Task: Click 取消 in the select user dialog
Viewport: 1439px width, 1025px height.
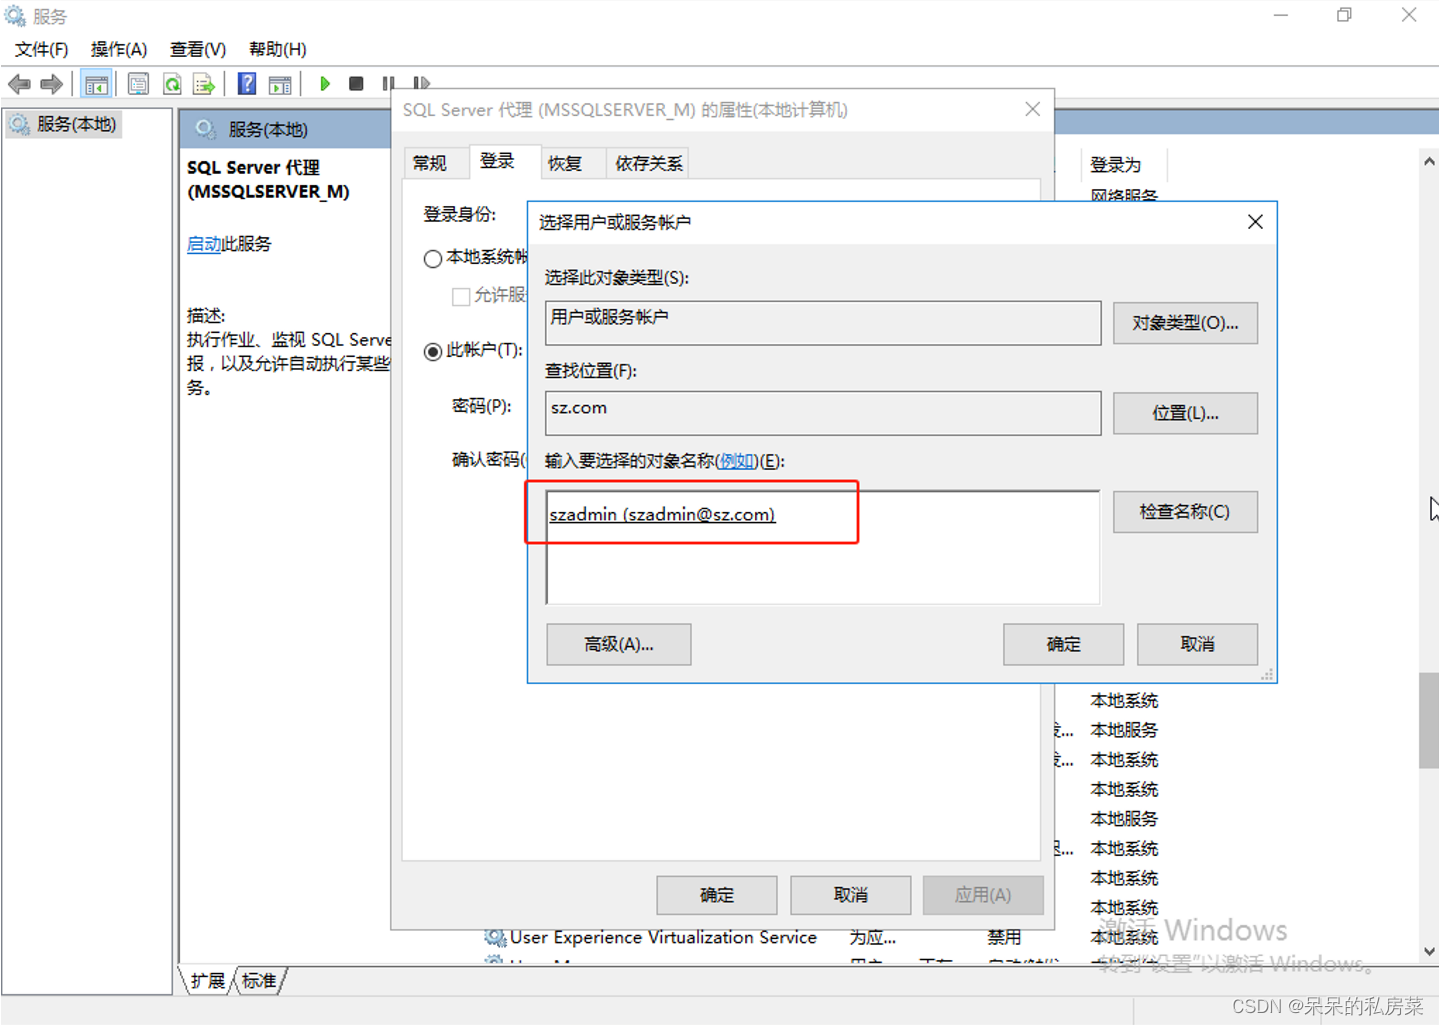Action: 1197,644
